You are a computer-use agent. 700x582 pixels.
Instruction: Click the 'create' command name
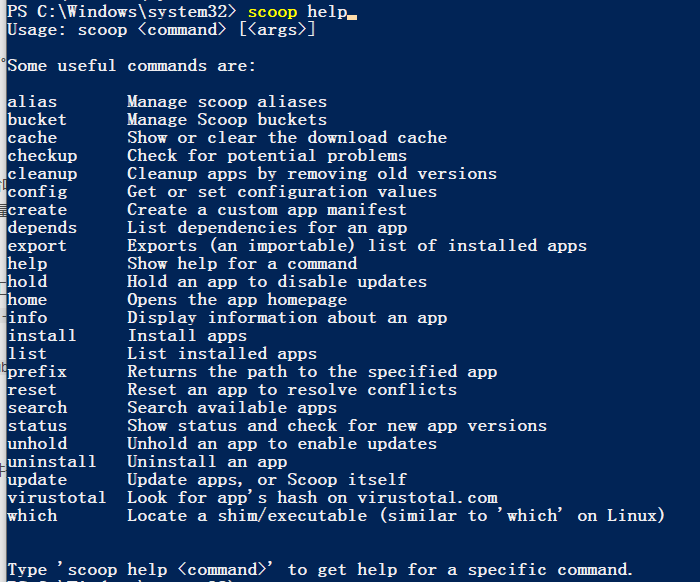(37, 210)
